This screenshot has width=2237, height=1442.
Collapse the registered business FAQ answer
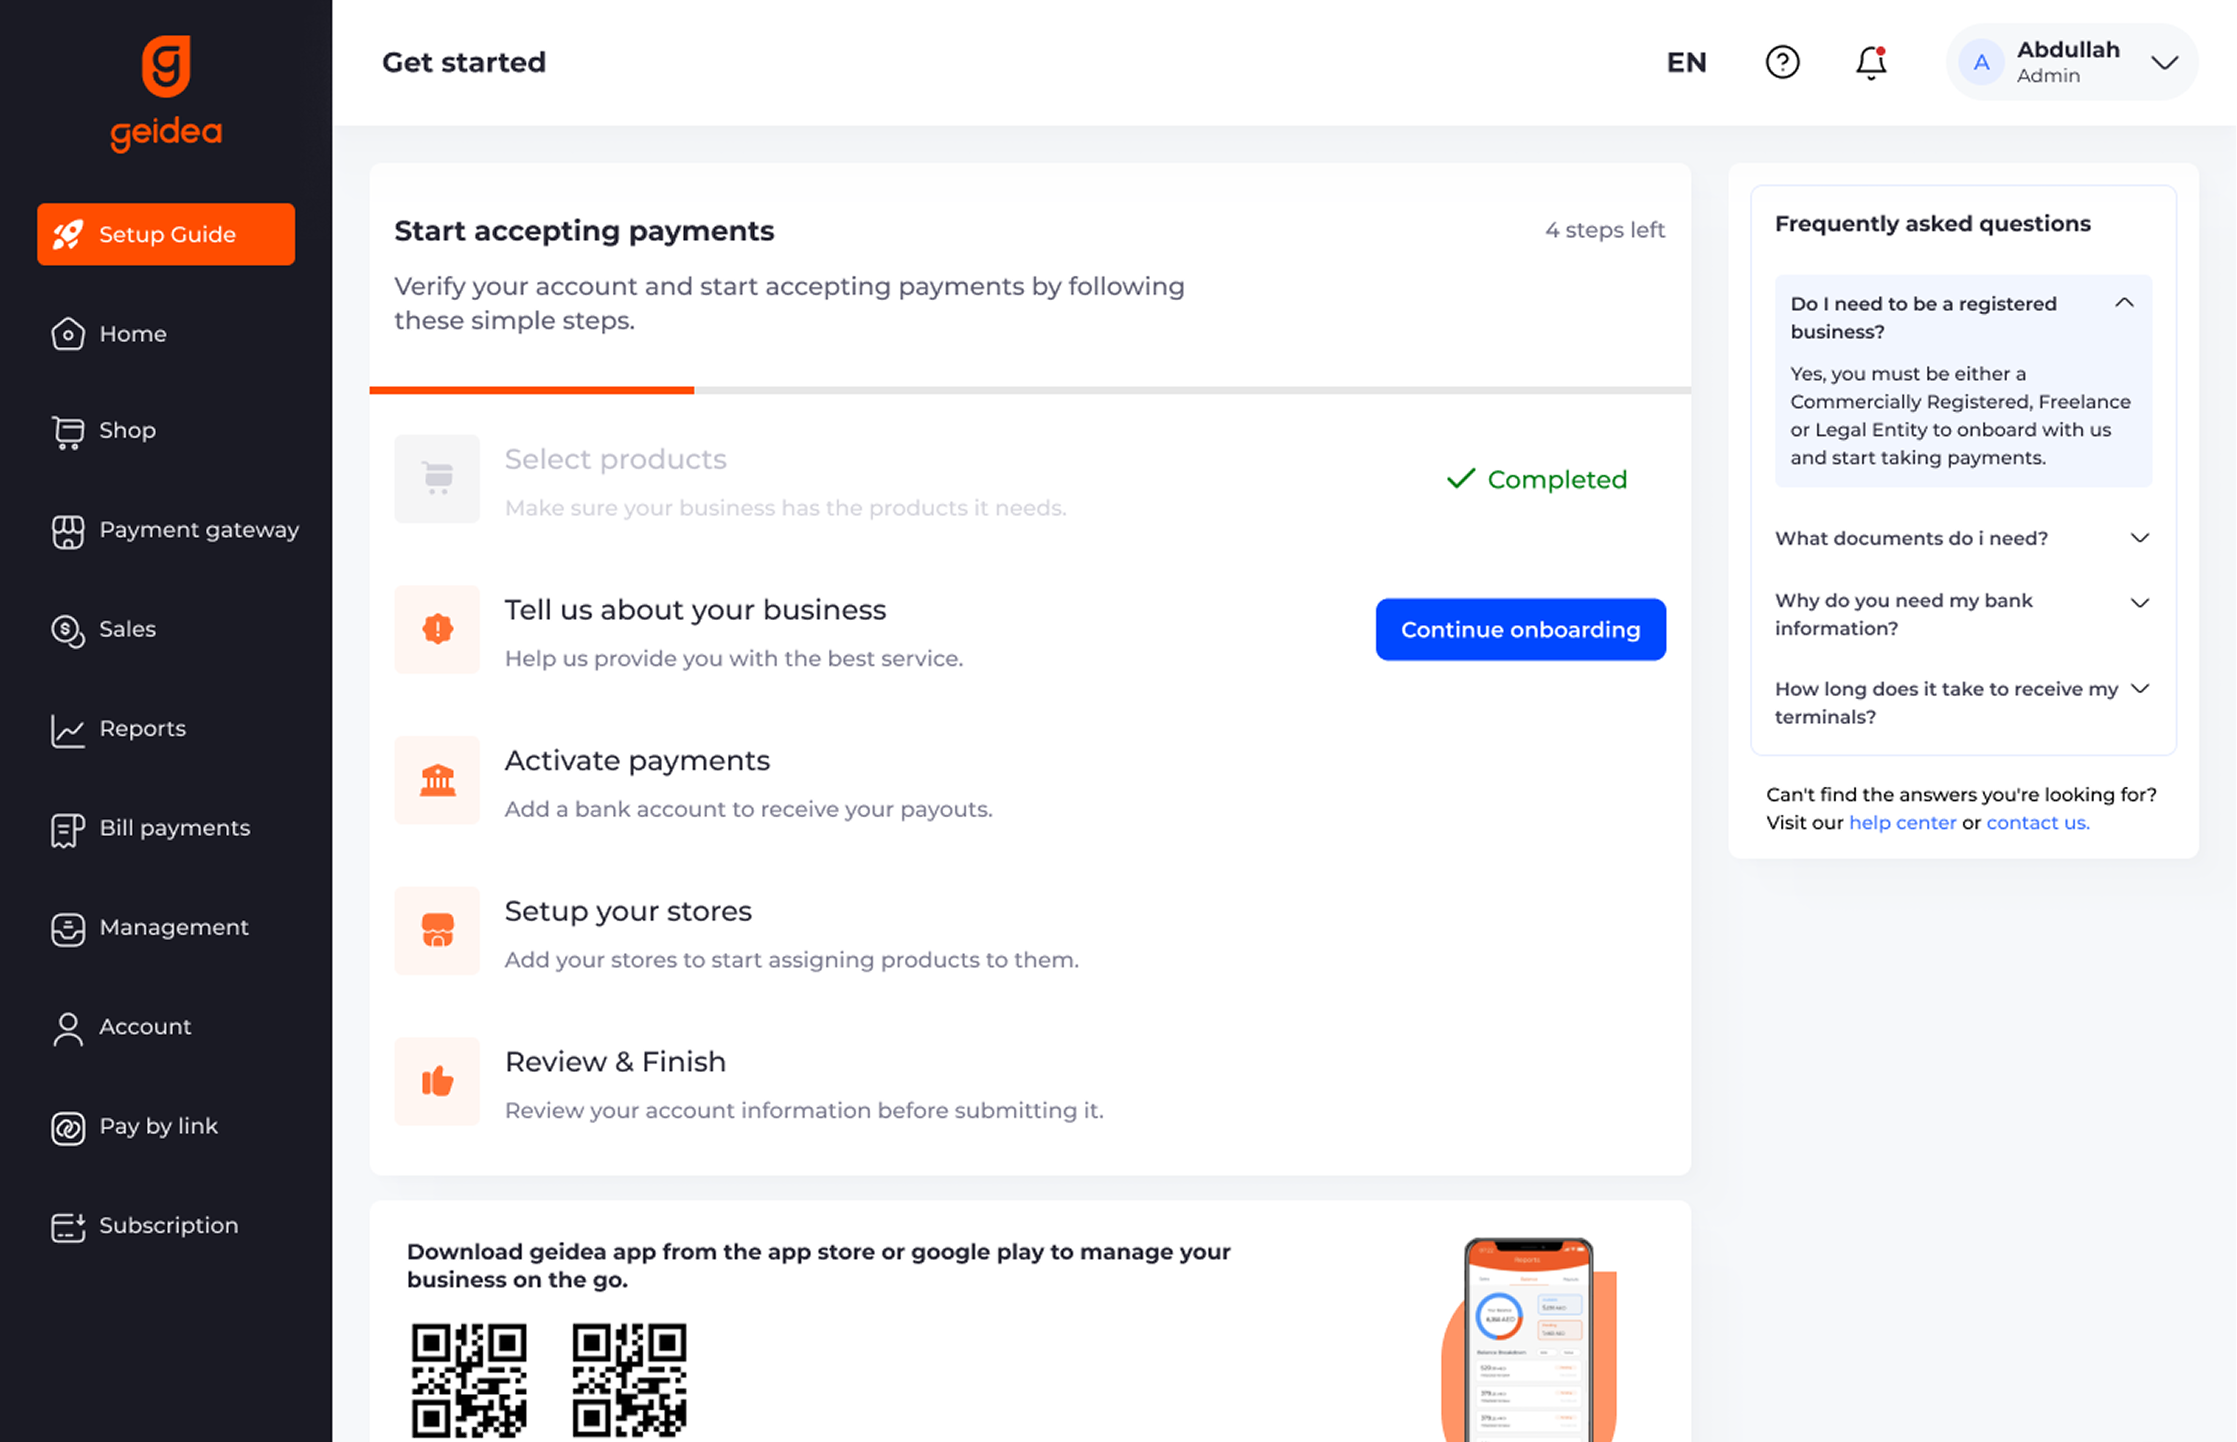(2124, 302)
